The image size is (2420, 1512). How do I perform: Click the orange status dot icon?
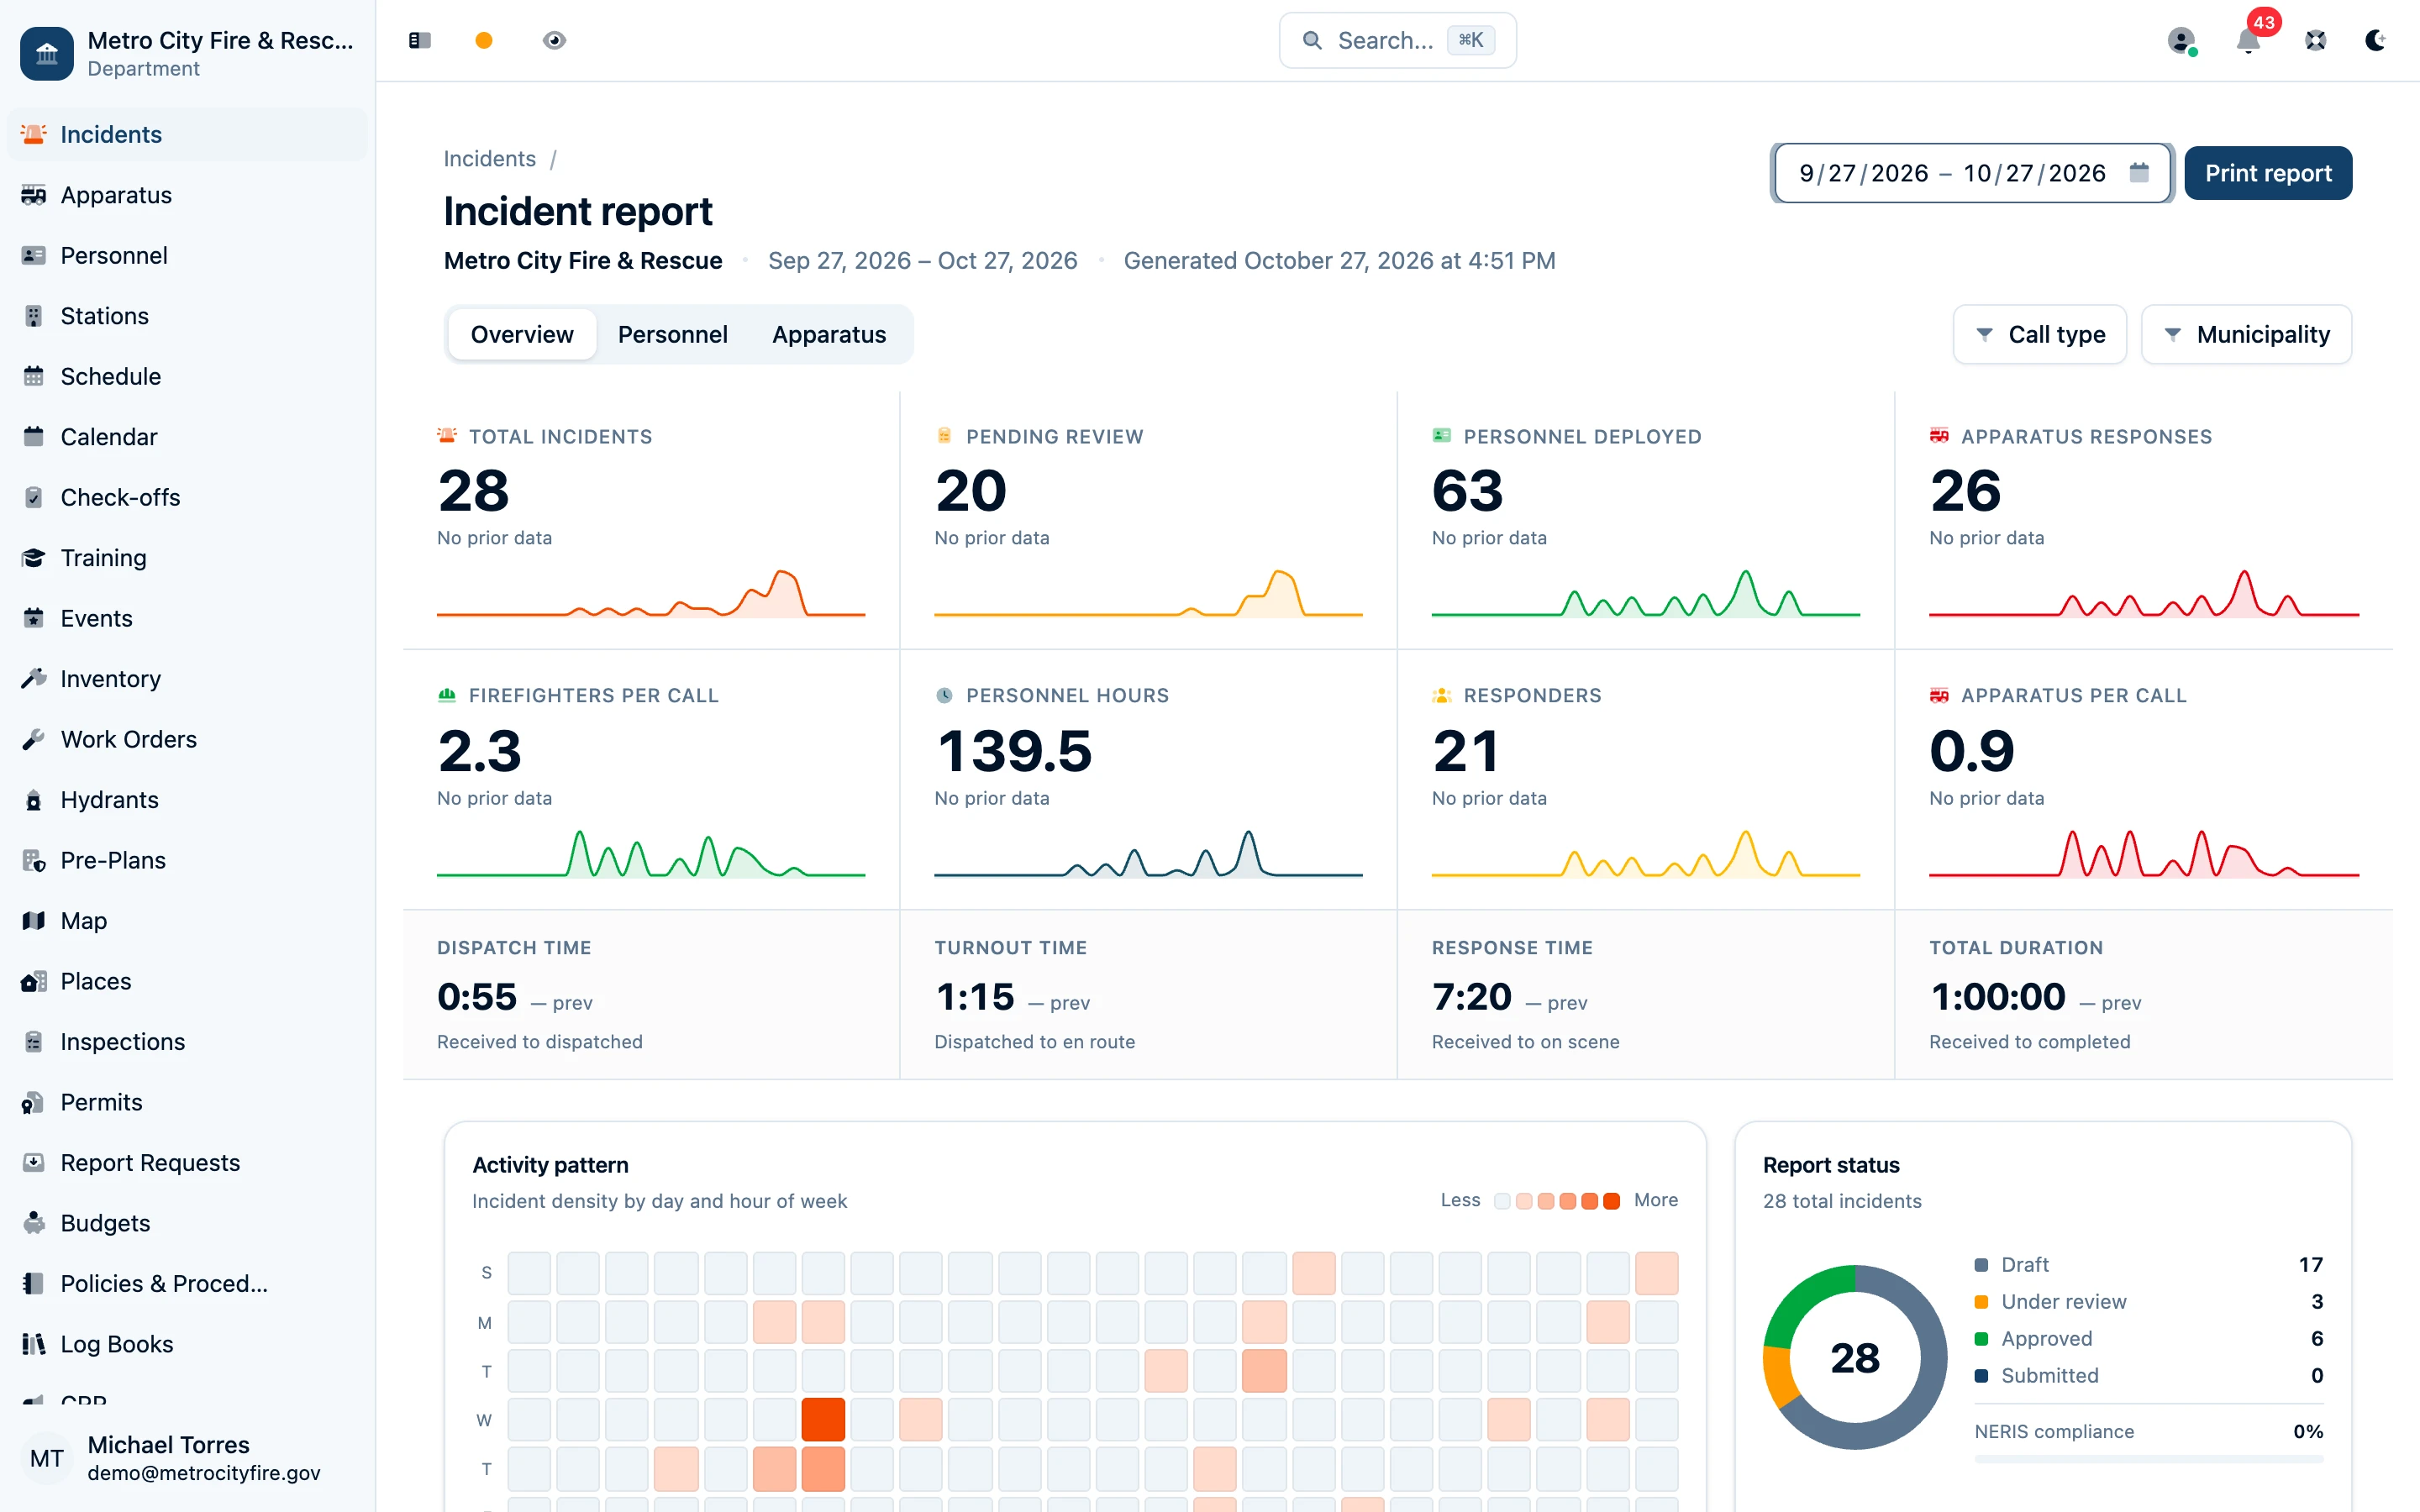[x=484, y=40]
